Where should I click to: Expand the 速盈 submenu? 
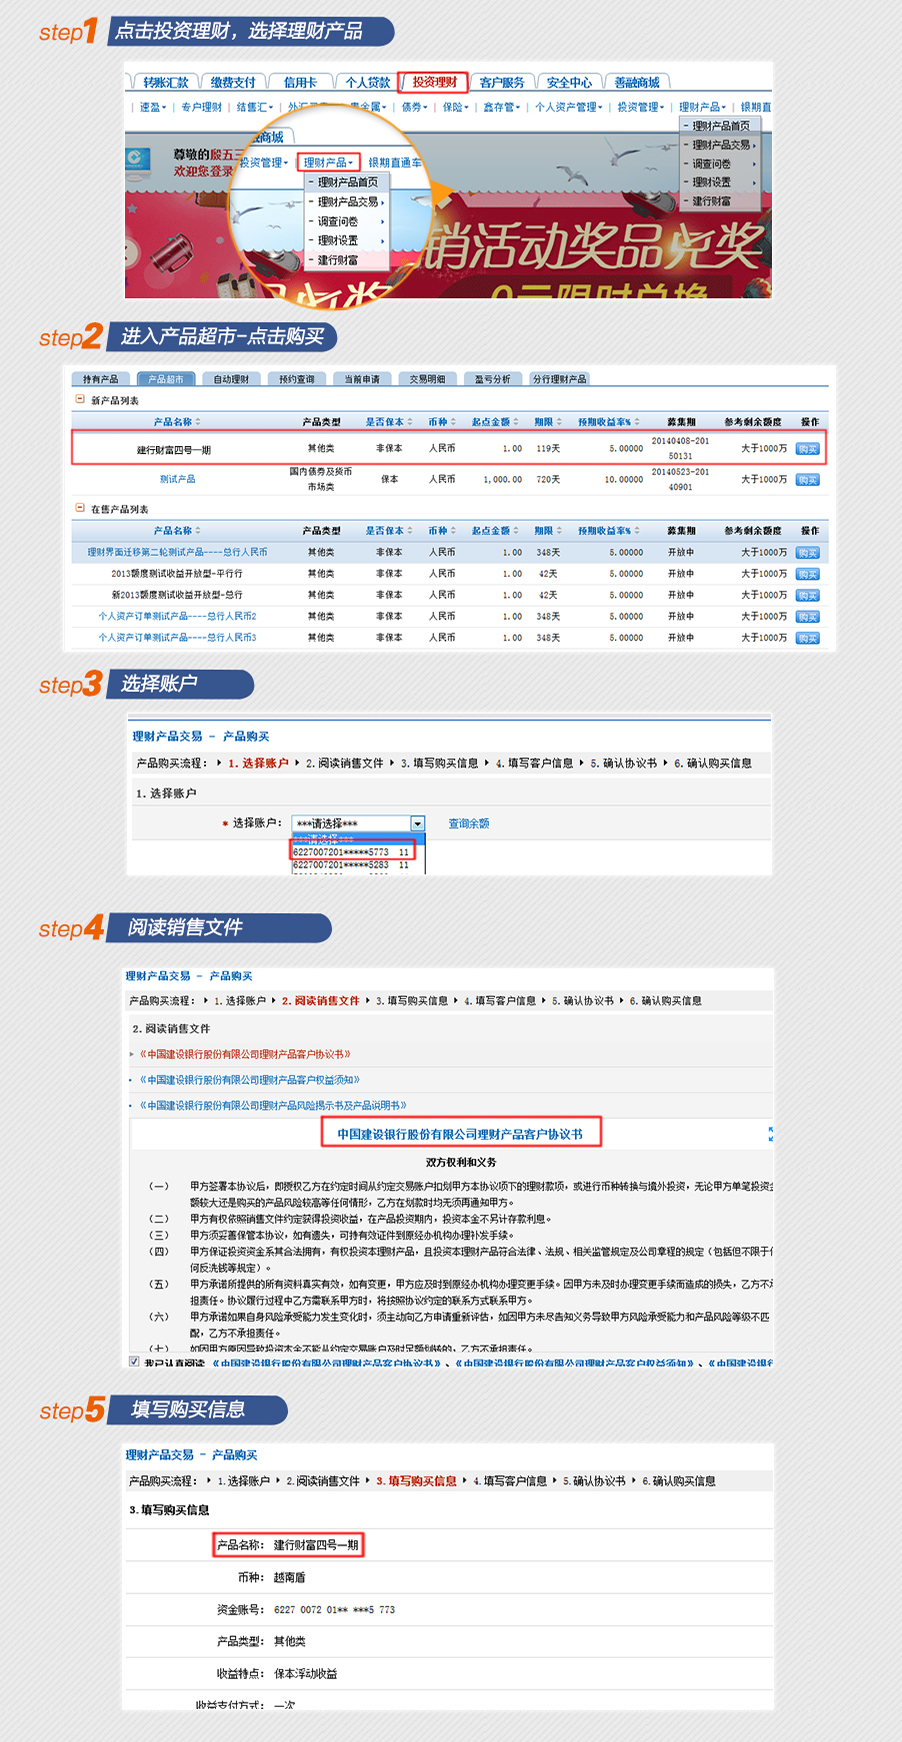(x=153, y=107)
